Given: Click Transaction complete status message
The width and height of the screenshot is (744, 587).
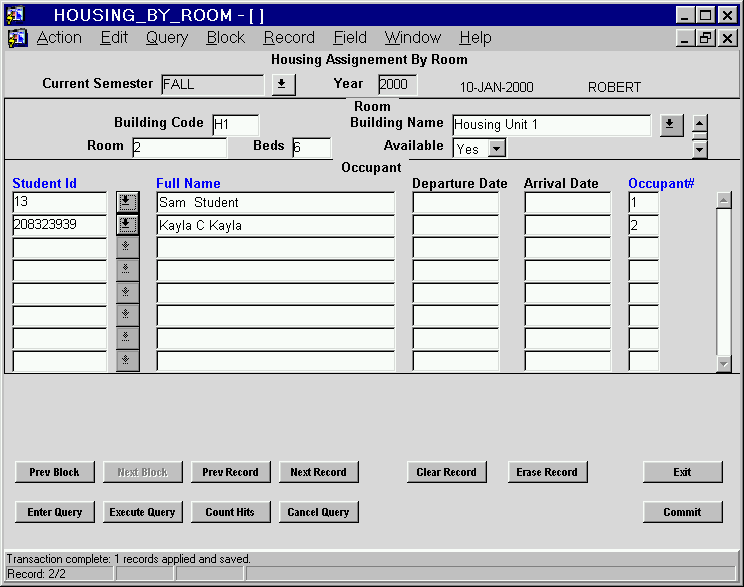Looking at the screenshot, I should 129,559.
